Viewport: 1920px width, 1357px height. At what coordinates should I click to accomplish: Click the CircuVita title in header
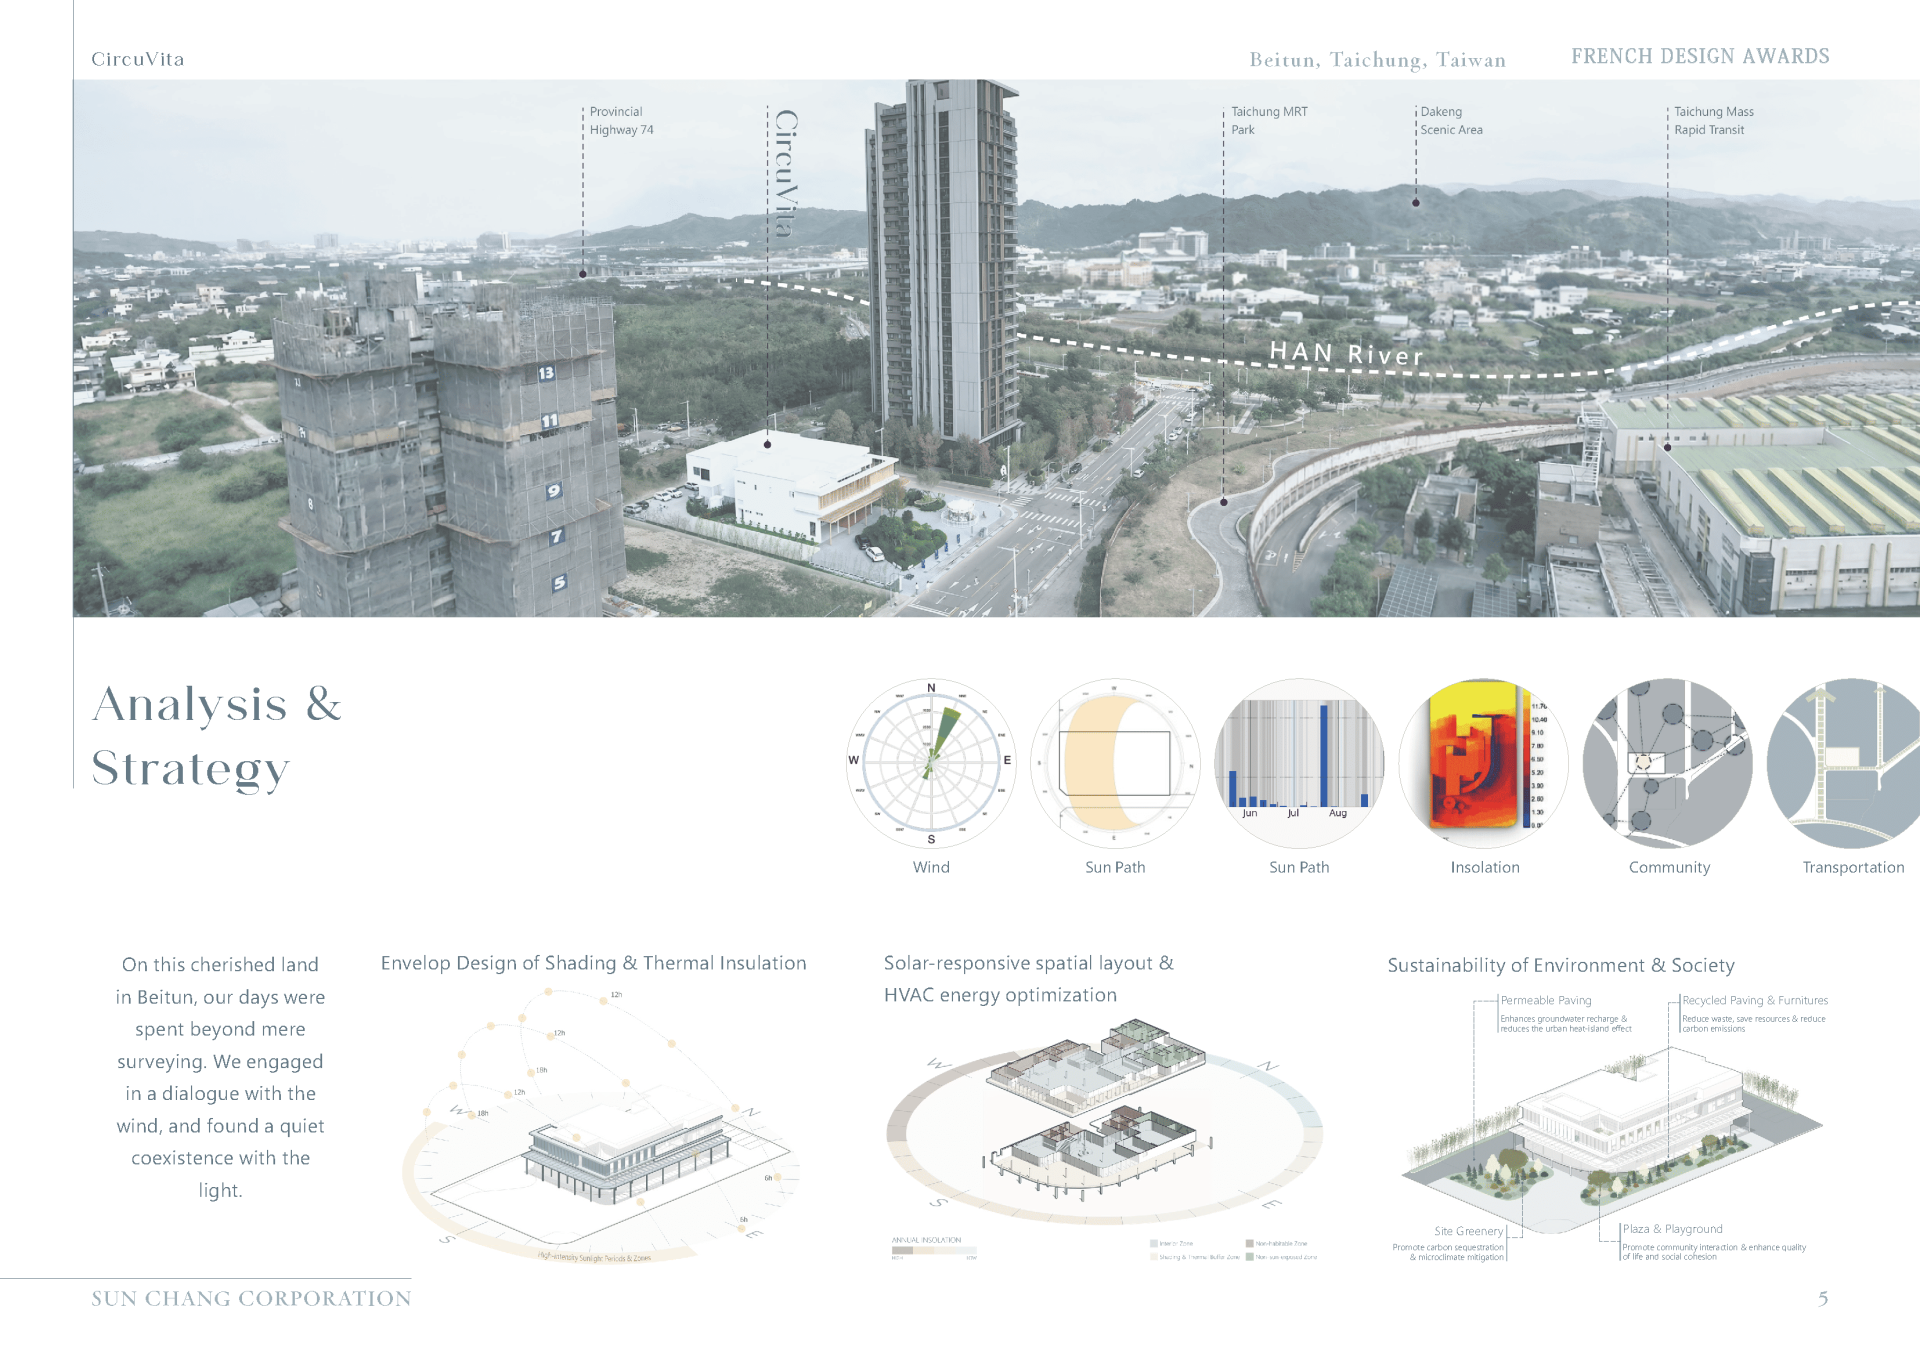pyautogui.click(x=138, y=59)
